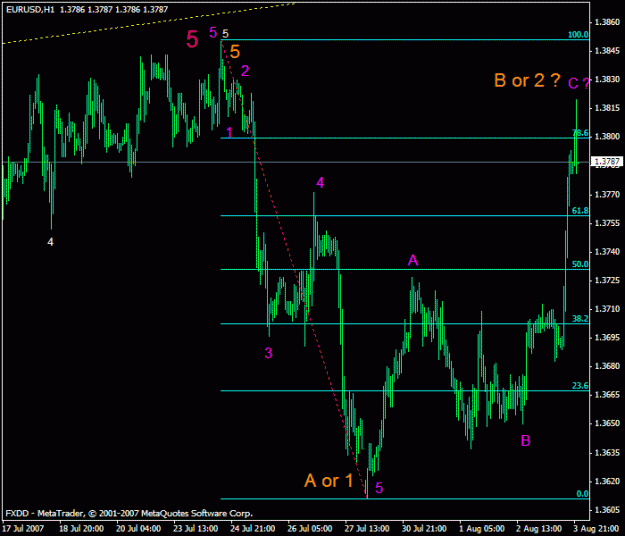Click the 1 Aug 05:00 time label

[x=482, y=529]
